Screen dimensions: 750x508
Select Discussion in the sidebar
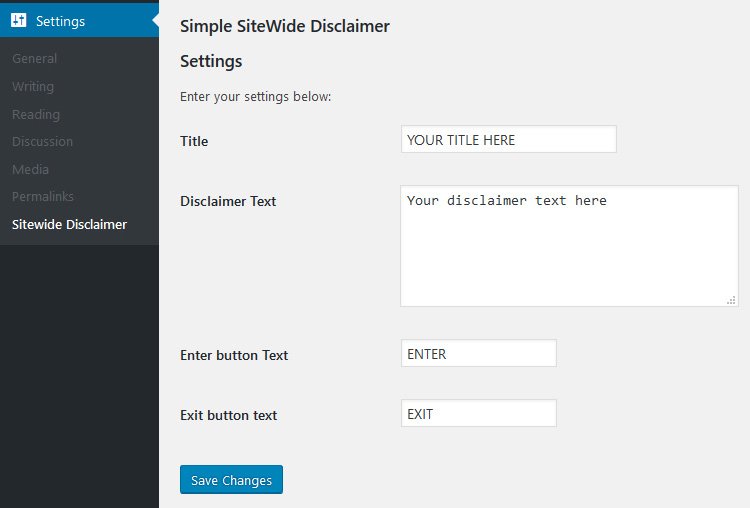click(43, 142)
